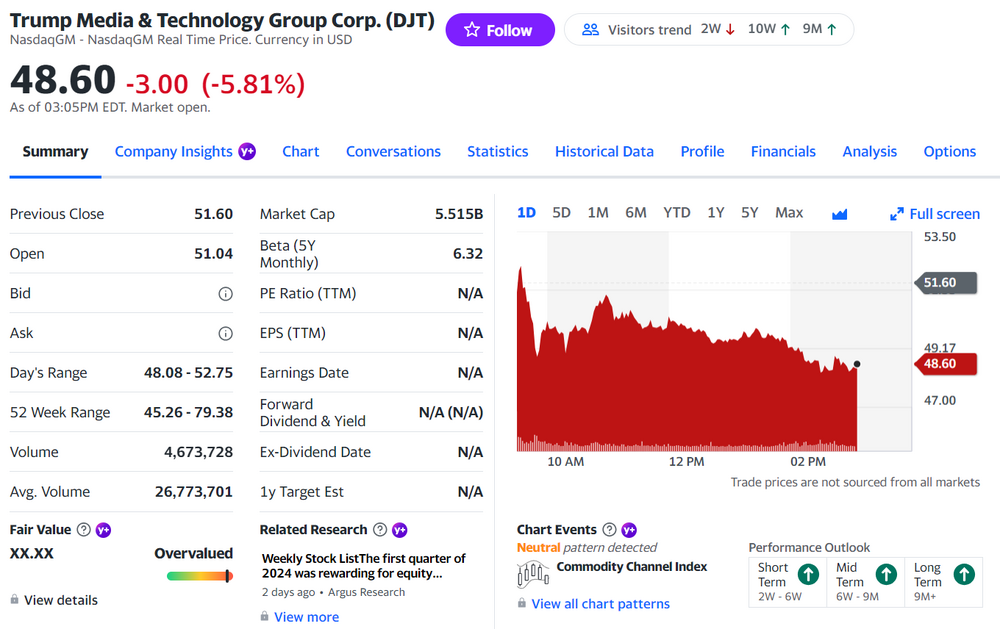1000x629 pixels.
Task: Click Fair Value help question icon
Action: pyautogui.click(x=84, y=530)
